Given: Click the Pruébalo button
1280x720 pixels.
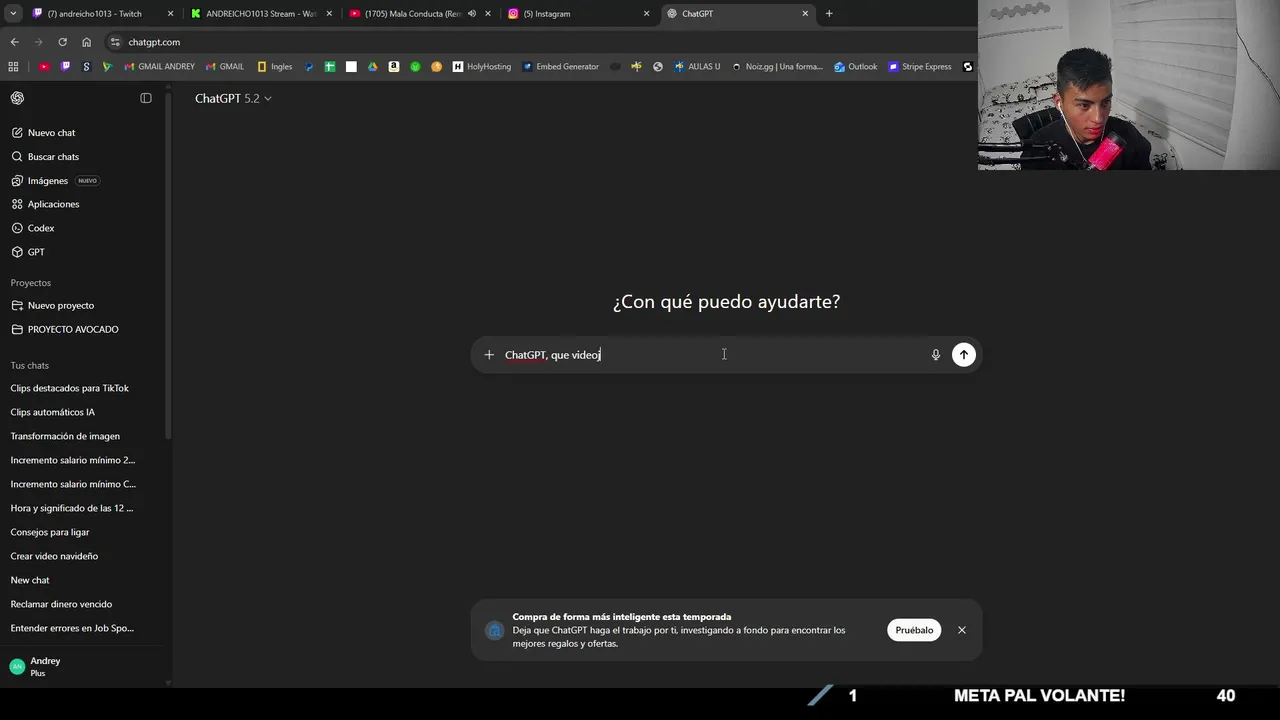Looking at the screenshot, I should click(914, 630).
